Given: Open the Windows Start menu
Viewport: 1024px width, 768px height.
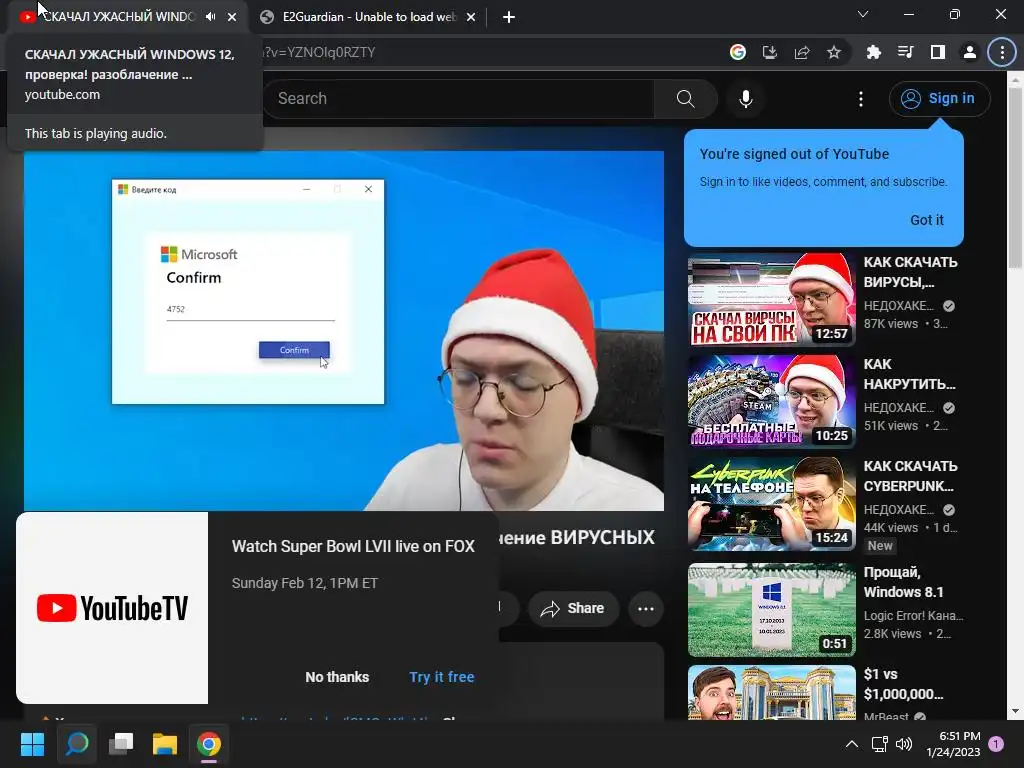Looking at the screenshot, I should 32,744.
